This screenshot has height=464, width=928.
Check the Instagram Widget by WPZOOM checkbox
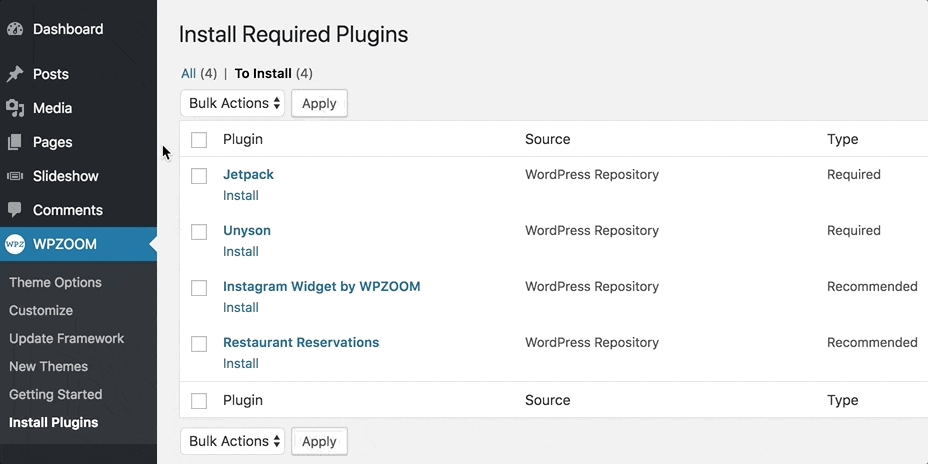[x=199, y=288]
